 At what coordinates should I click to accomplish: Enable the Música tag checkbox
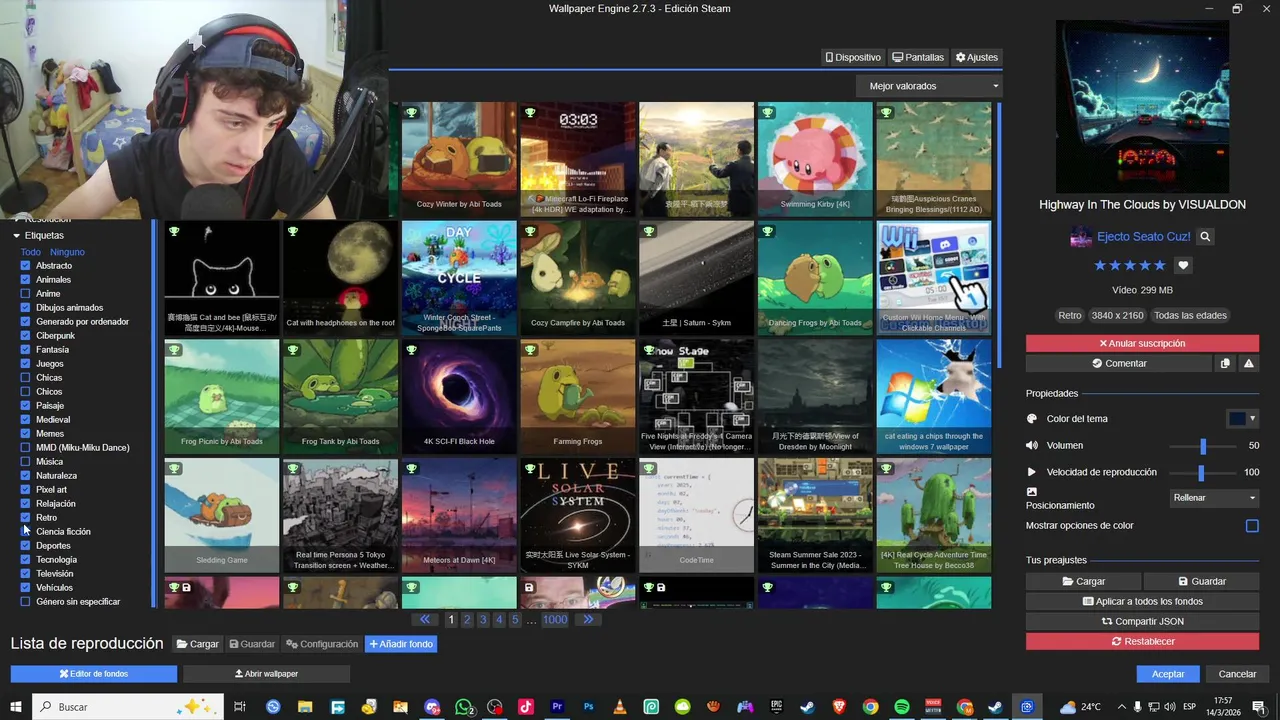click(x=26, y=462)
